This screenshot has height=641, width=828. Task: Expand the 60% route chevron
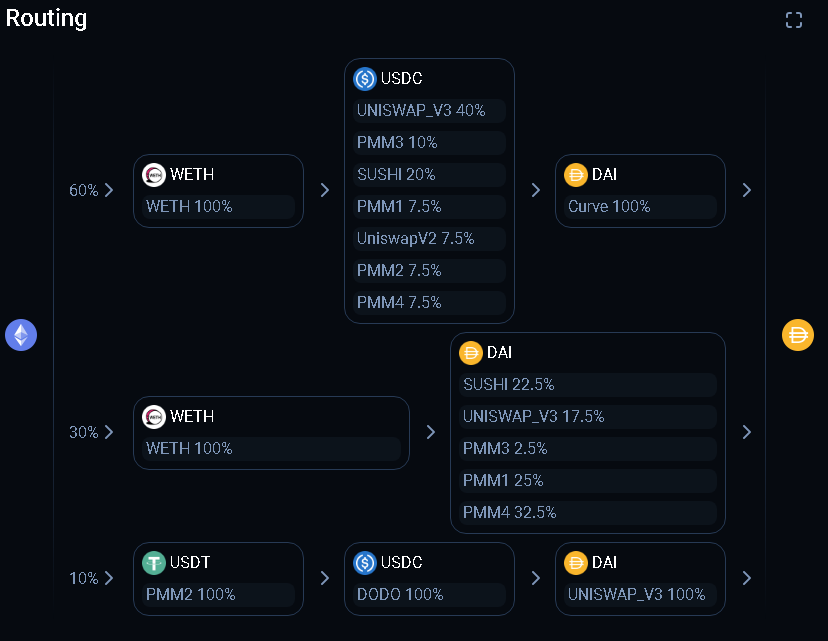tap(109, 190)
